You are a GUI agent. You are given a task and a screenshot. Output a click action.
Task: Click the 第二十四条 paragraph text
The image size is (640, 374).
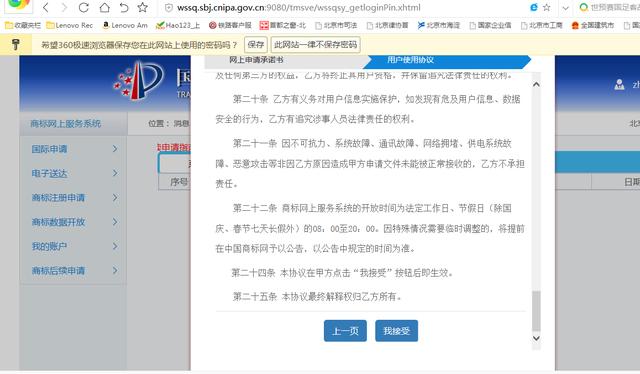pos(342,273)
